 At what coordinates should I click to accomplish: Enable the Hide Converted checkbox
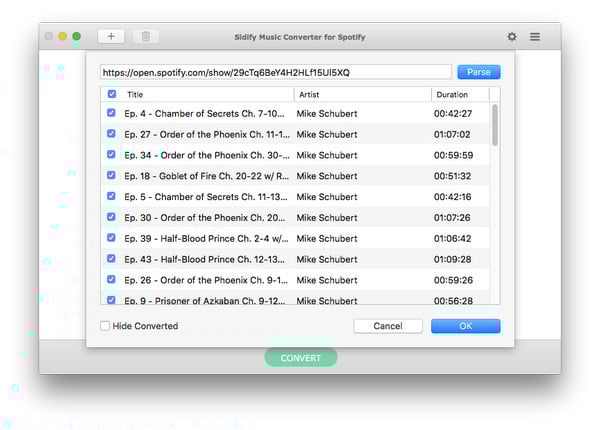[x=105, y=326]
